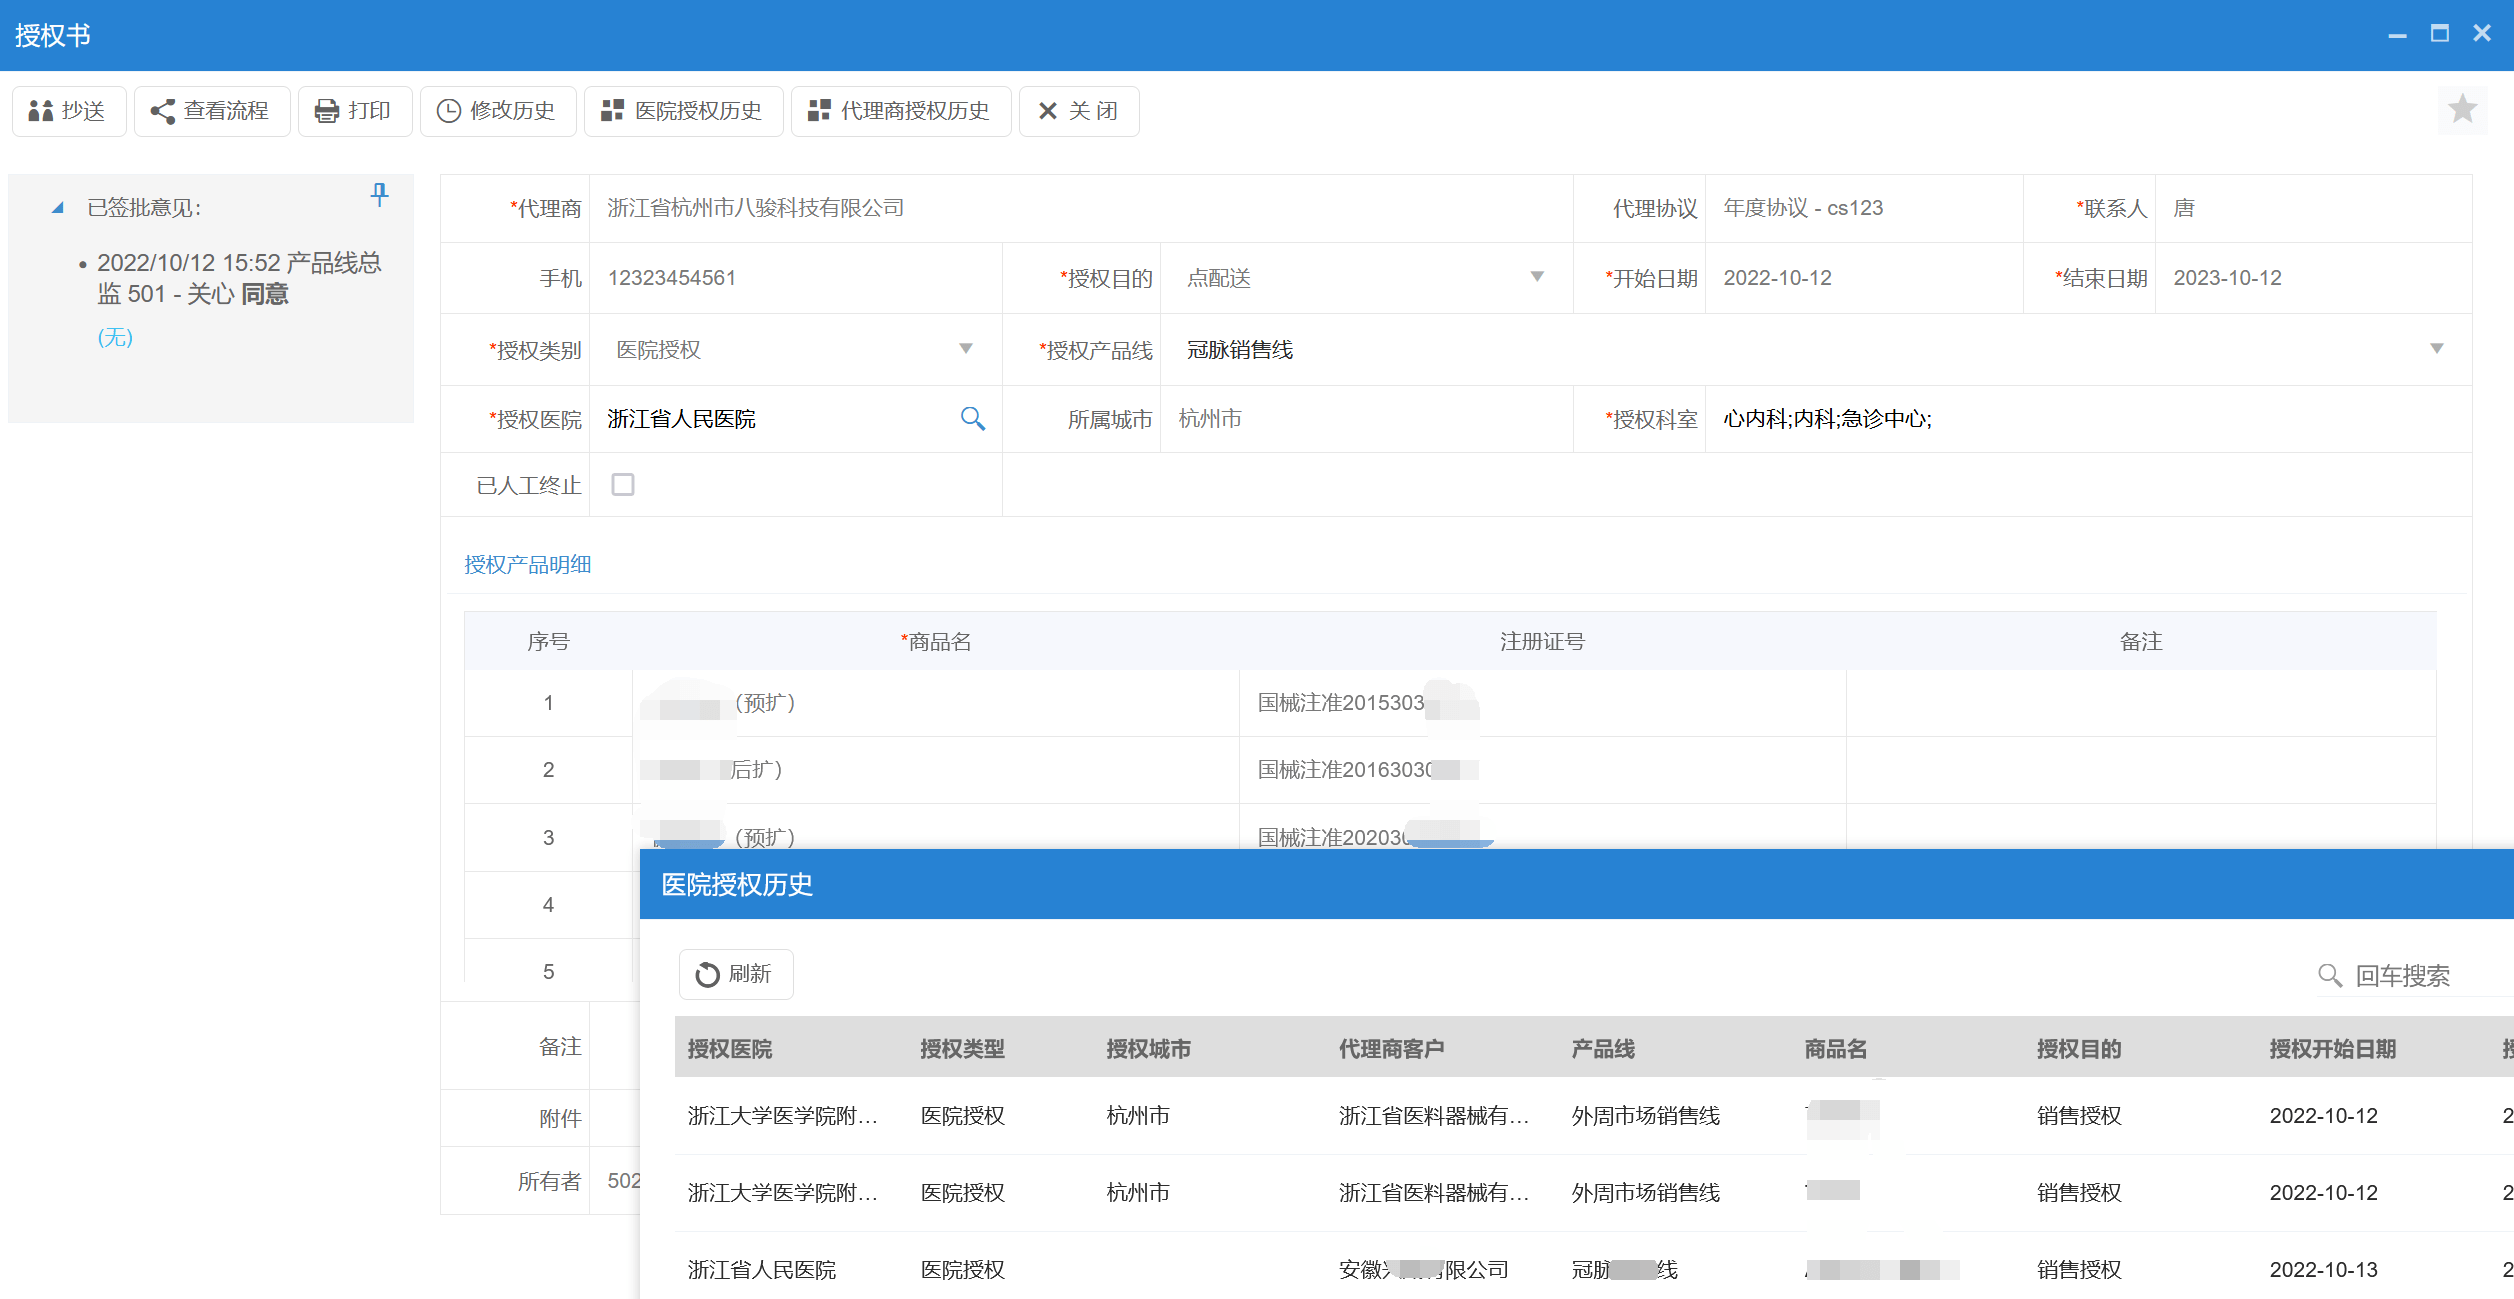Select the 浙江省人民医院 row in history table

click(763, 1269)
